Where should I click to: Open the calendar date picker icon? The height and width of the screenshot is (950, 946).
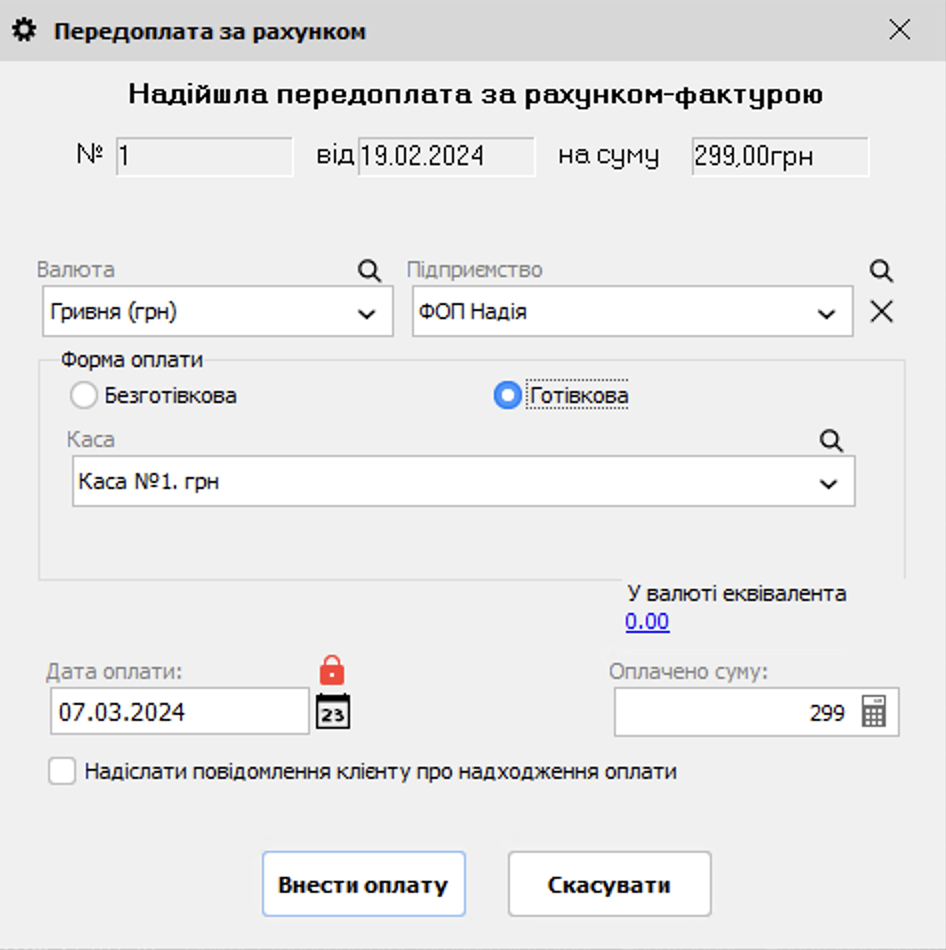[x=331, y=711]
